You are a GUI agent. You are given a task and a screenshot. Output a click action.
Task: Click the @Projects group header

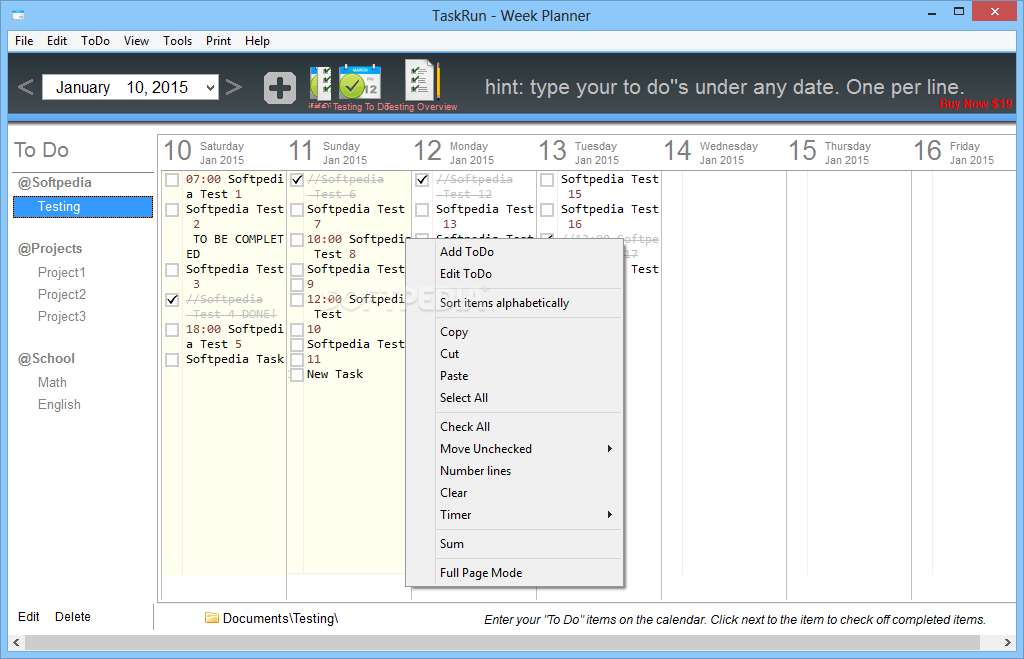(50, 248)
